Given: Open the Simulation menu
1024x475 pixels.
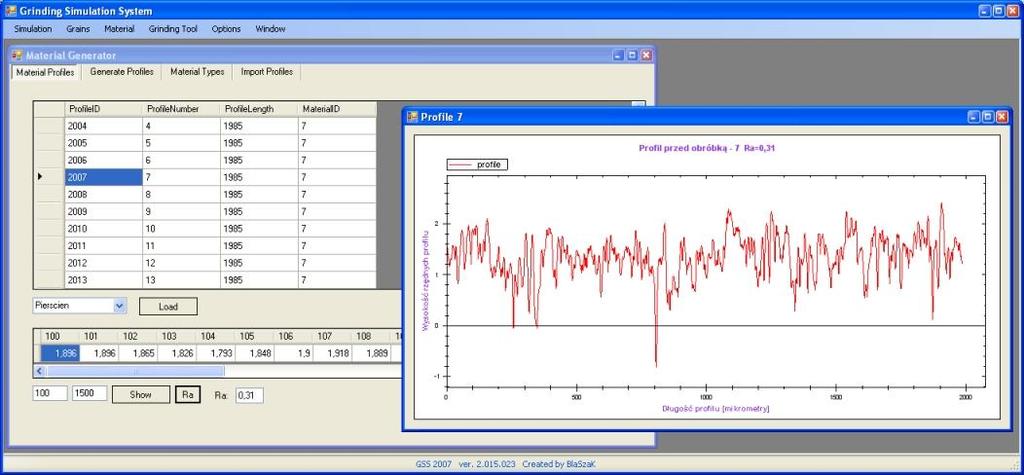Looking at the screenshot, I should (x=33, y=29).
